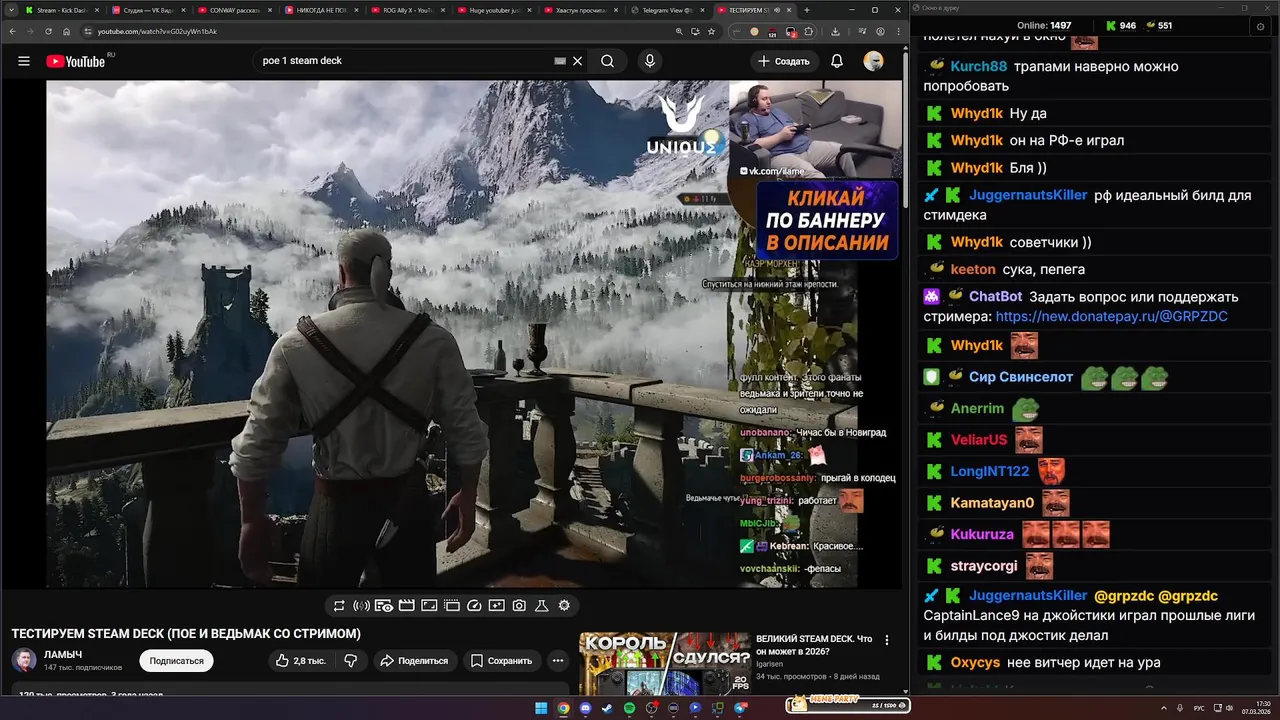This screenshot has height=720, width=1280.
Task: Switch to the Студия — VK Видео tab
Action: 148,10
